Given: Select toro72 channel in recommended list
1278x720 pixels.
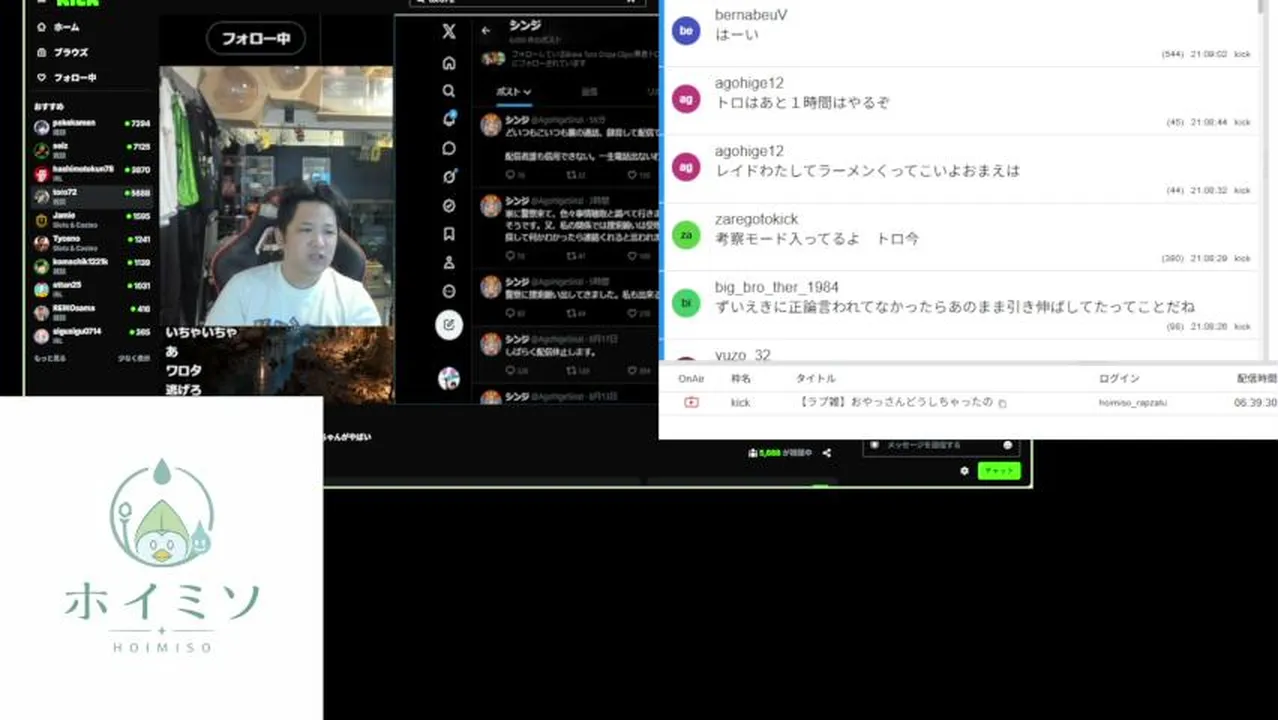Looking at the screenshot, I should (x=92, y=196).
